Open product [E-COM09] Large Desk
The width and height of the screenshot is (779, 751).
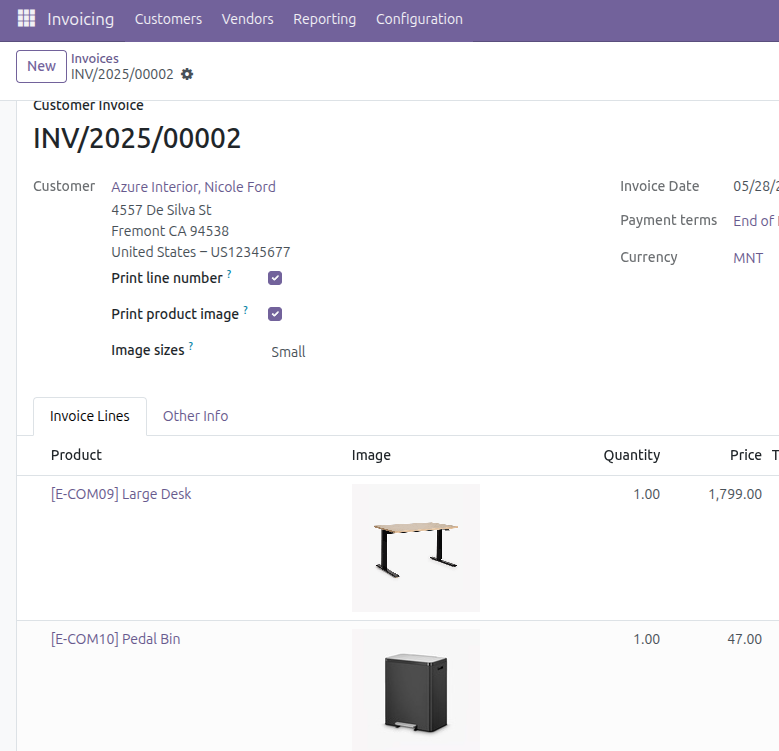pos(121,494)
